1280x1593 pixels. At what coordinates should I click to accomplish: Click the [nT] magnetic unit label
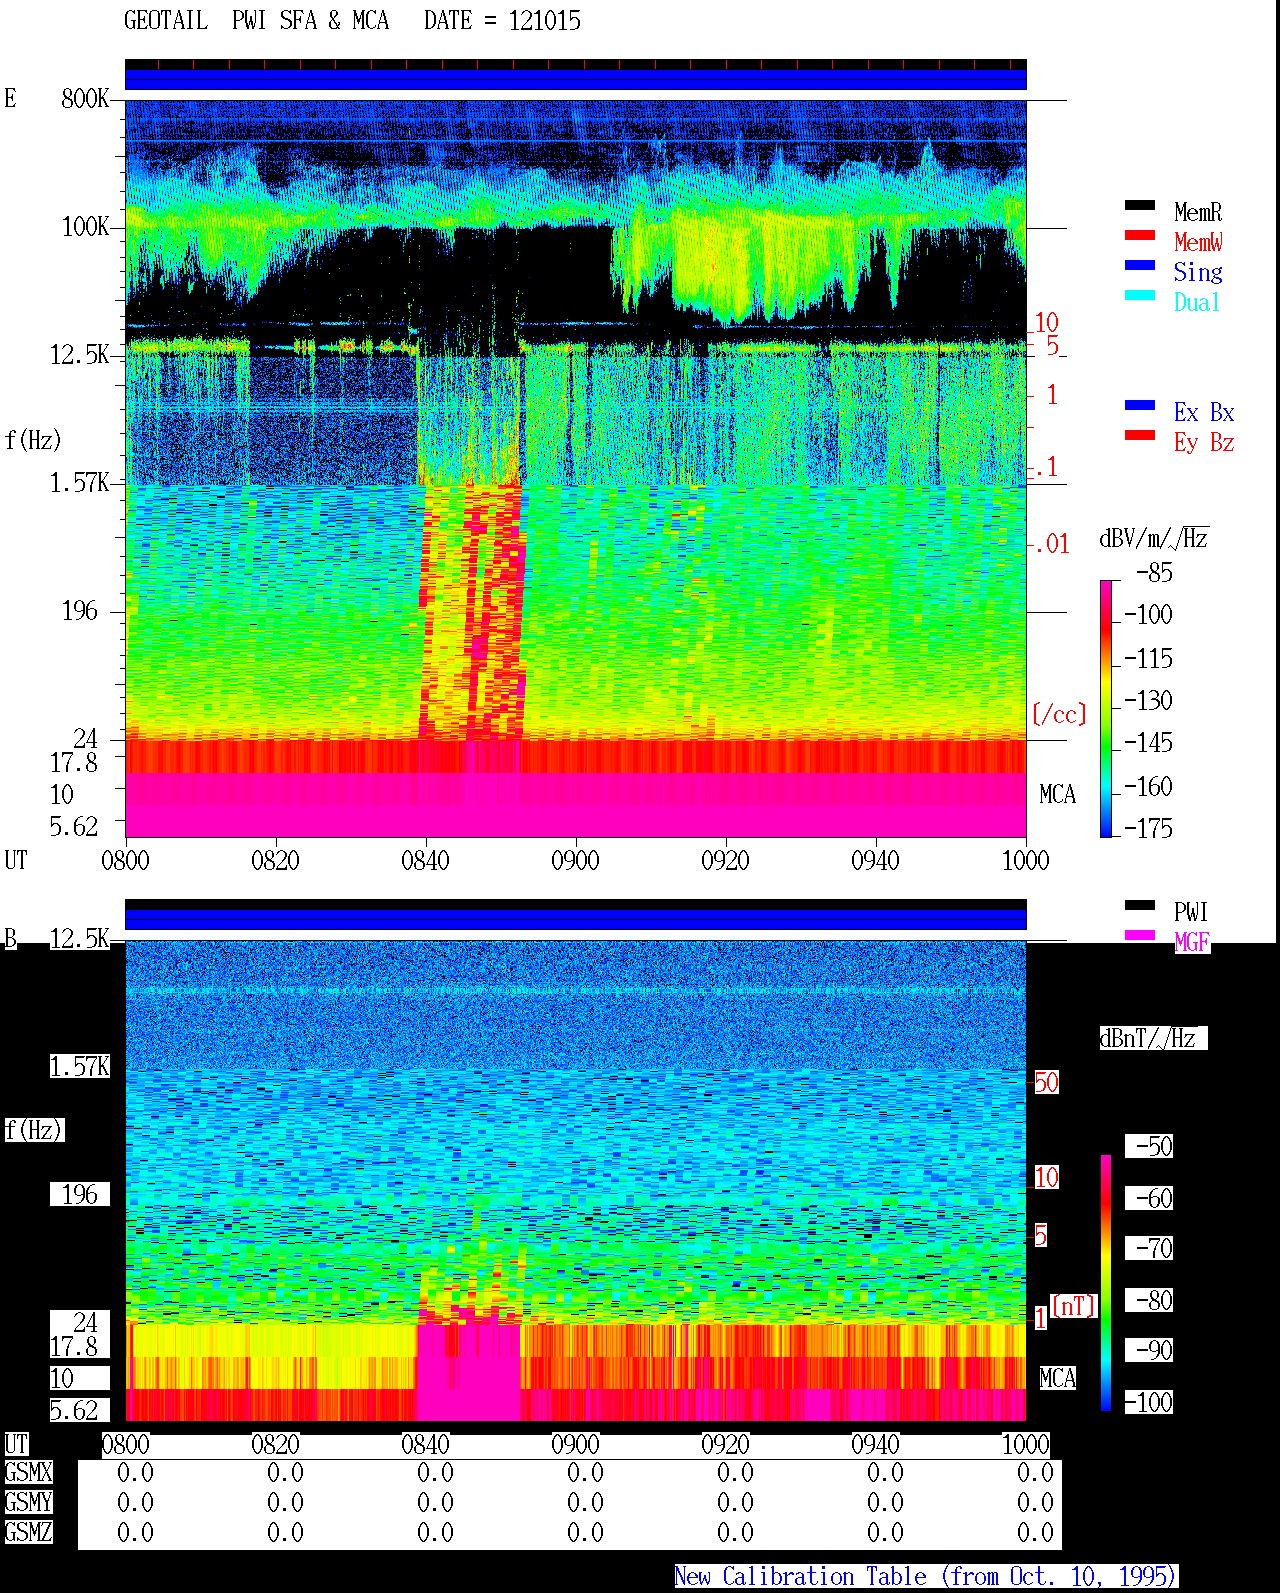click(x=1074, y=1305)
